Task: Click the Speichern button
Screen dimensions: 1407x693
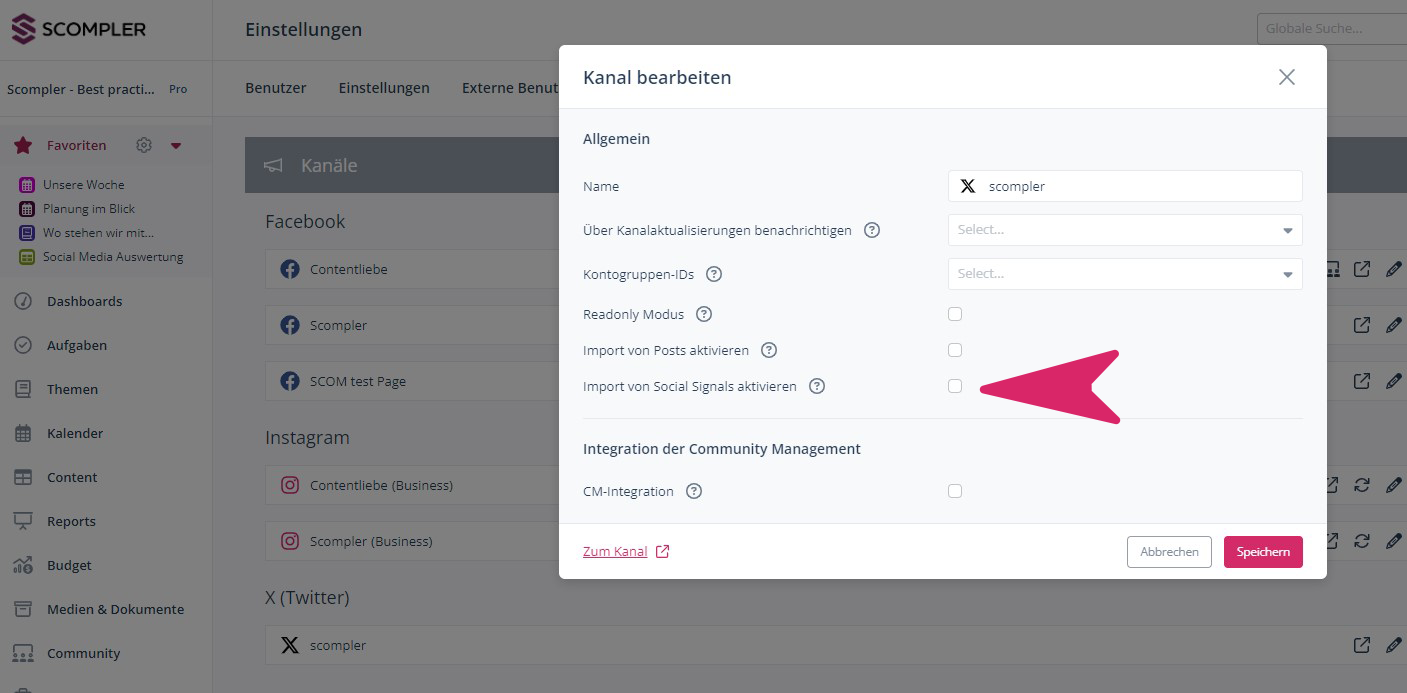Action: point(1262,552)
